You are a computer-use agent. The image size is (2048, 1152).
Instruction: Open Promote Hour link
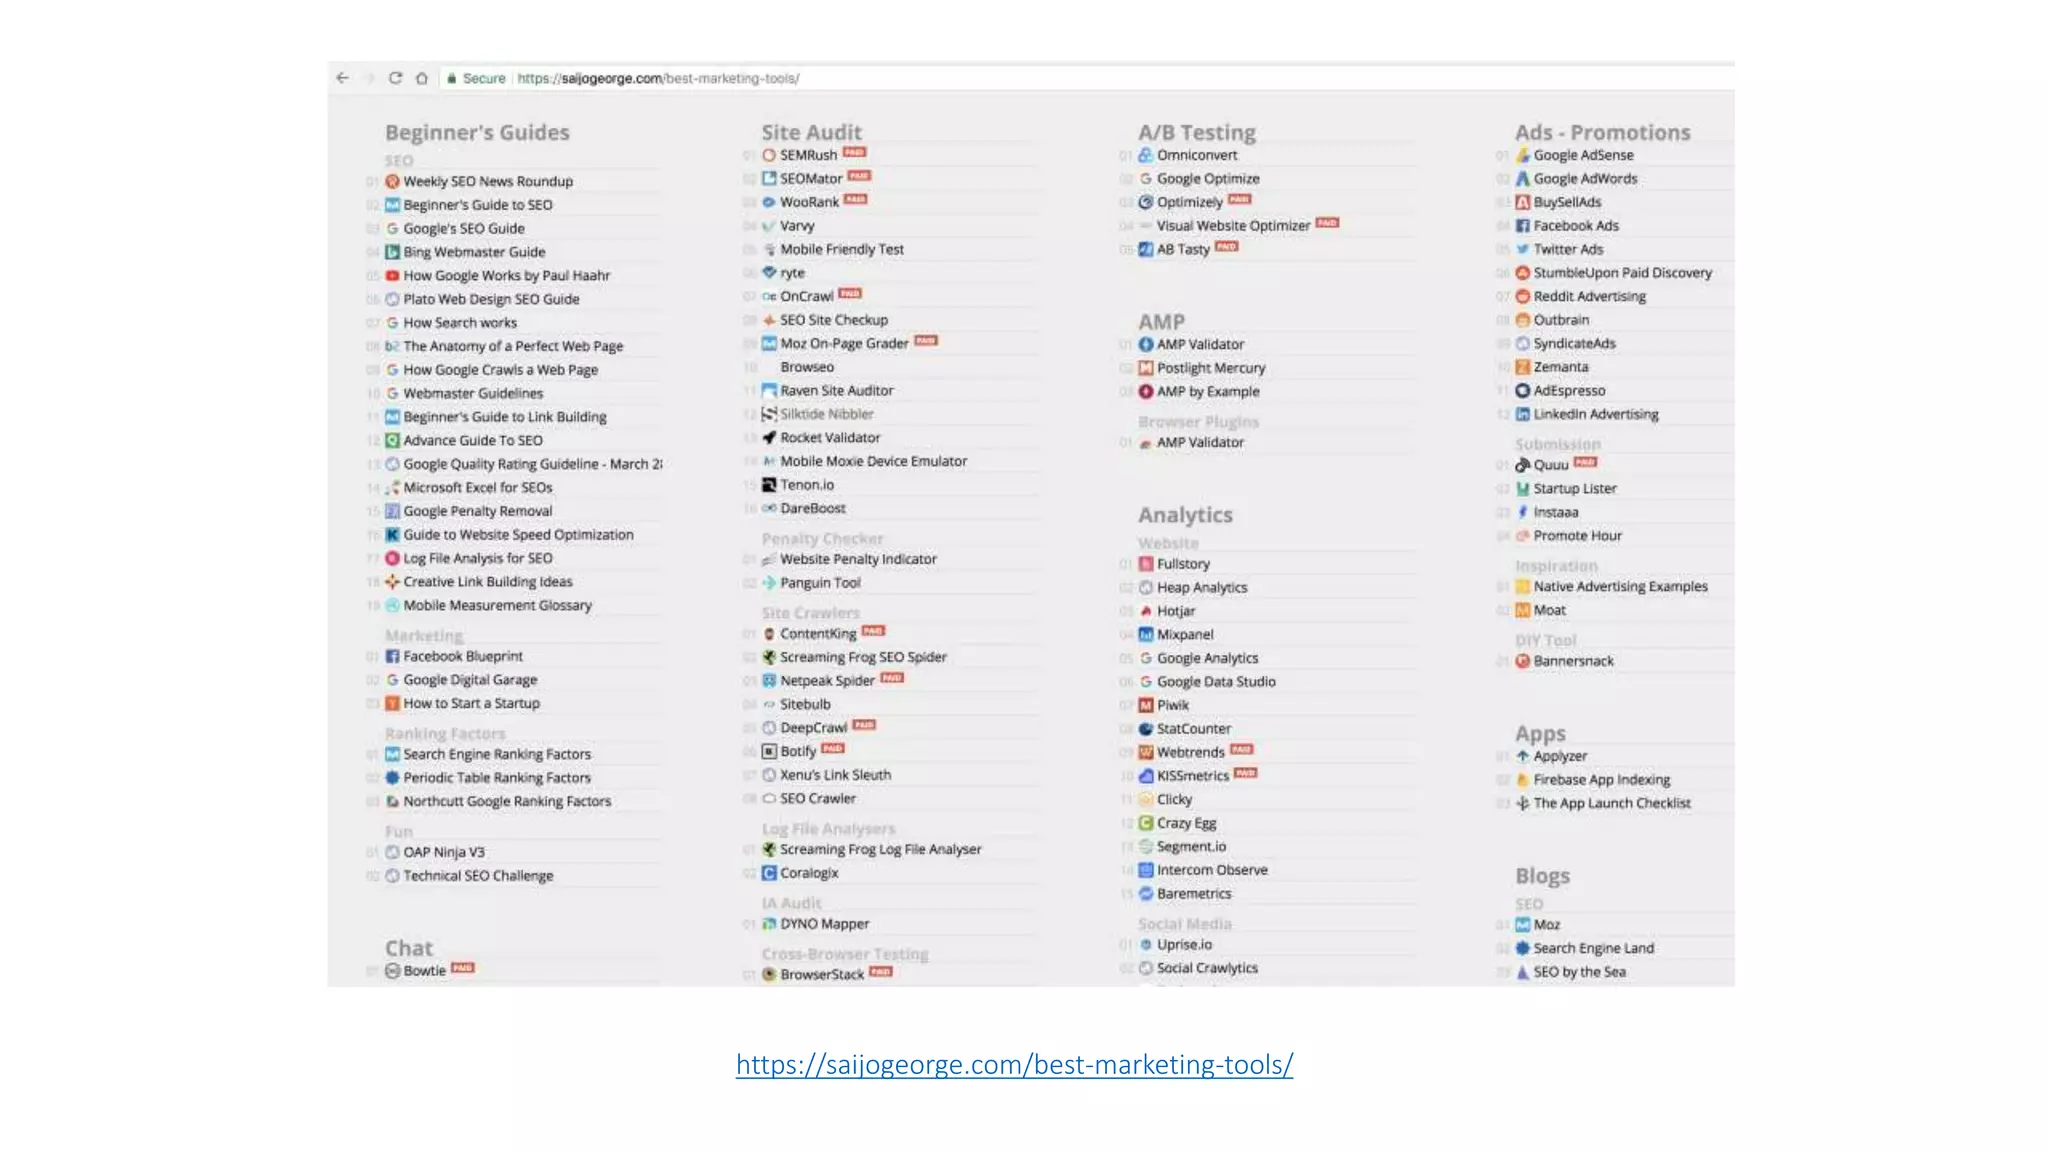(x=1577, y=536)
